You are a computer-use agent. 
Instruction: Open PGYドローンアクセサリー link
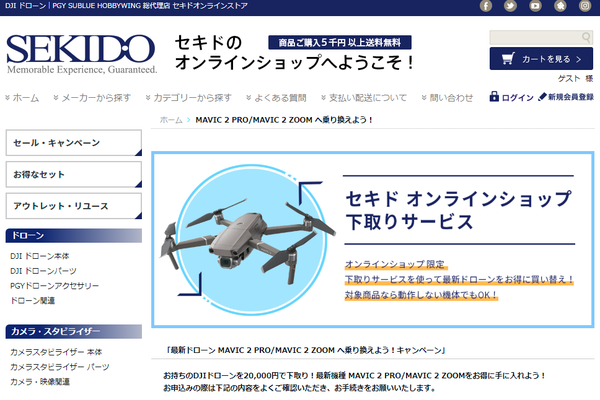(x=54, y=286)
